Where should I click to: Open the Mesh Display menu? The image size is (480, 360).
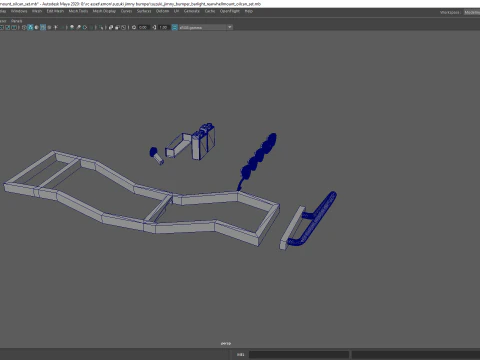point(104,11)
